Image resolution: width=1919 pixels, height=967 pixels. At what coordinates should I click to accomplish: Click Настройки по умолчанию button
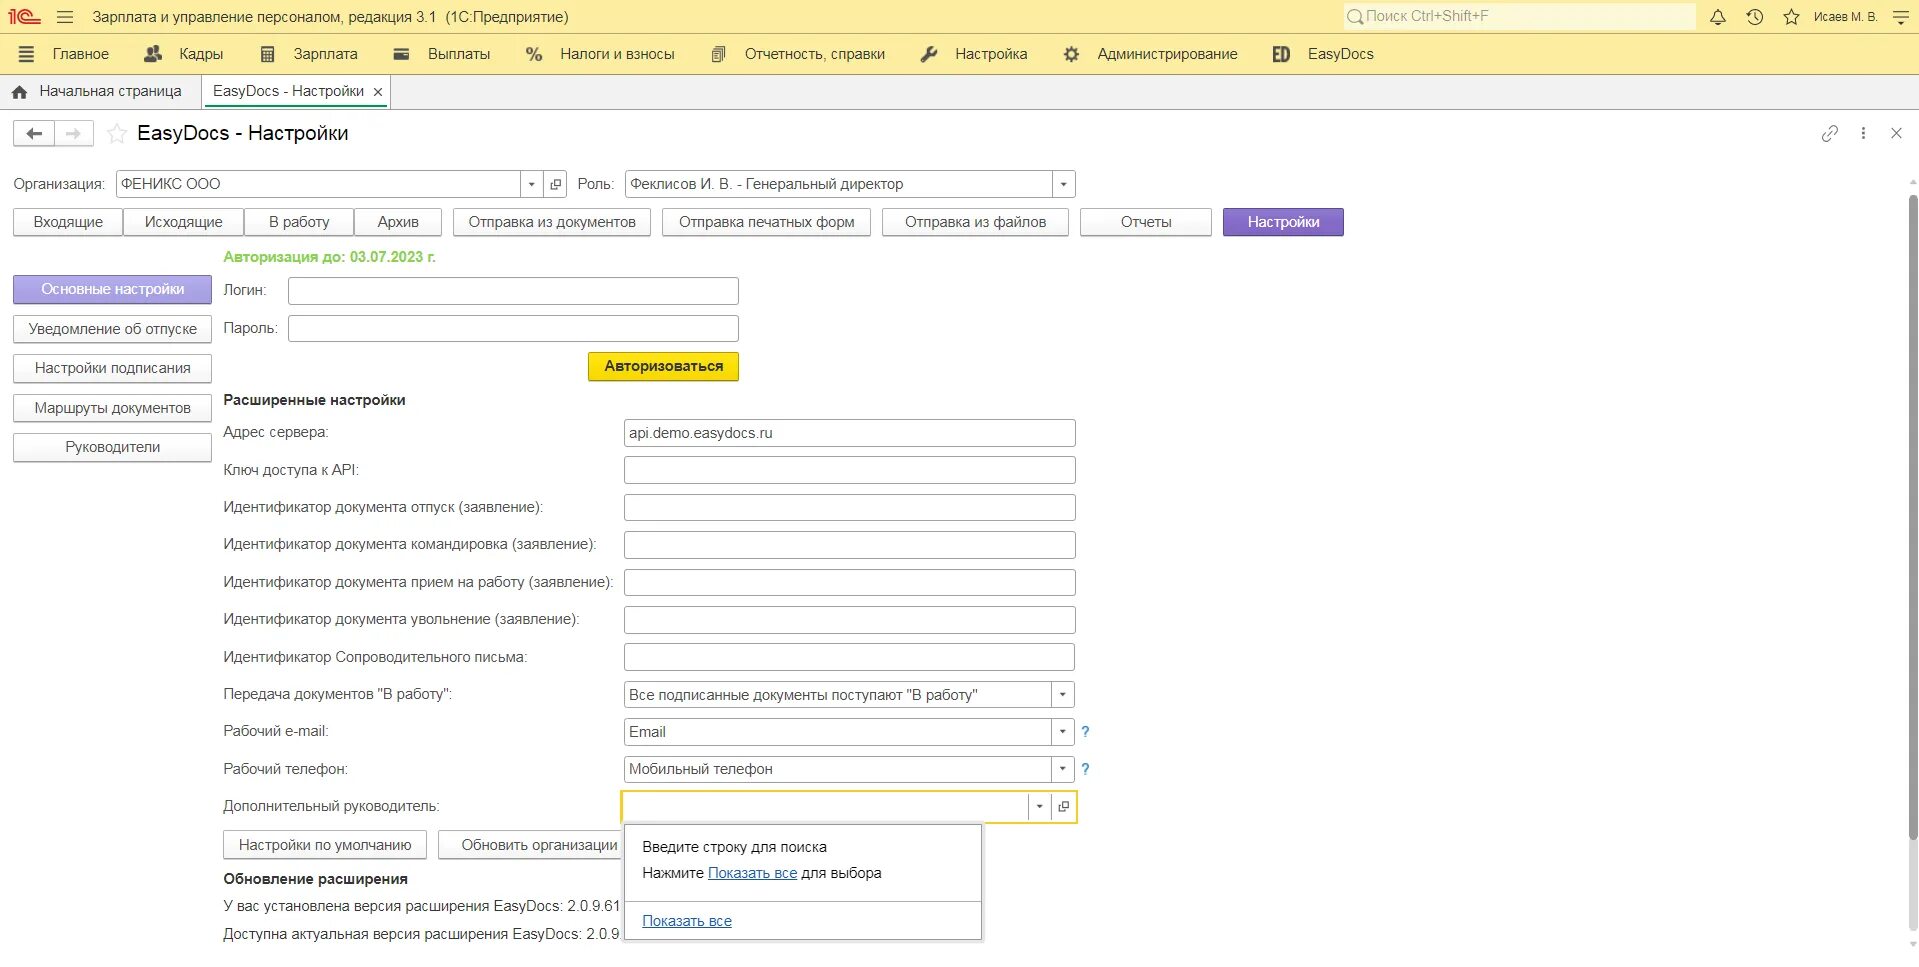[325, 845]
